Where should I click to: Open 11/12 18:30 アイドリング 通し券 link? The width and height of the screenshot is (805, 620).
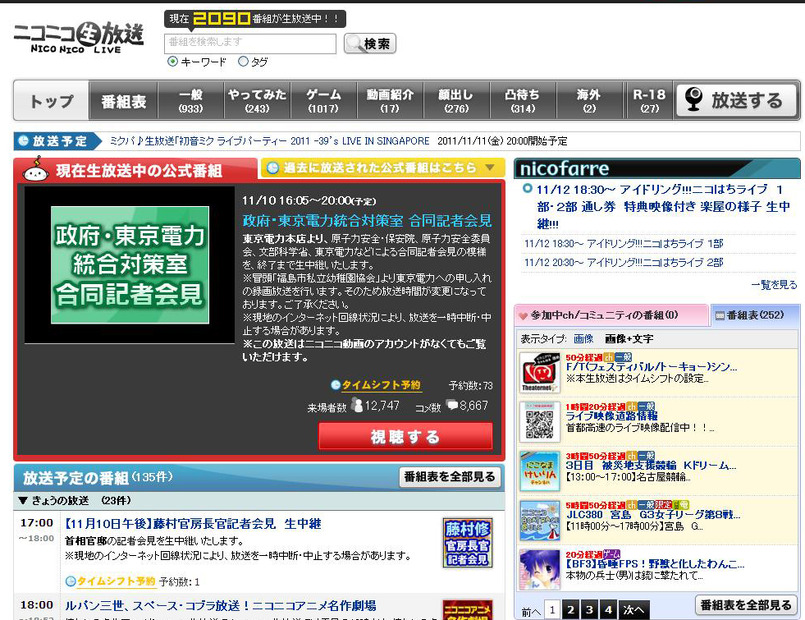tap(662, 206)
